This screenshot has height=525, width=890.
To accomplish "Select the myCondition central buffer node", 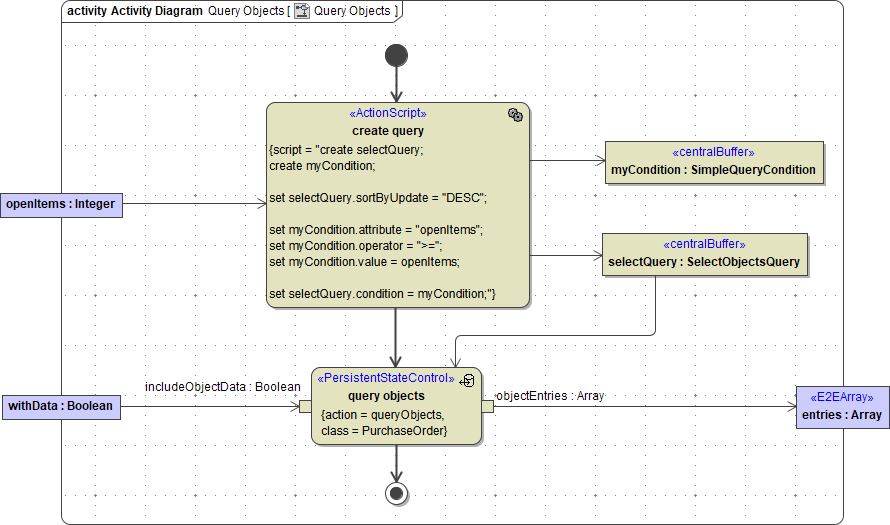I will coord(713,161).
